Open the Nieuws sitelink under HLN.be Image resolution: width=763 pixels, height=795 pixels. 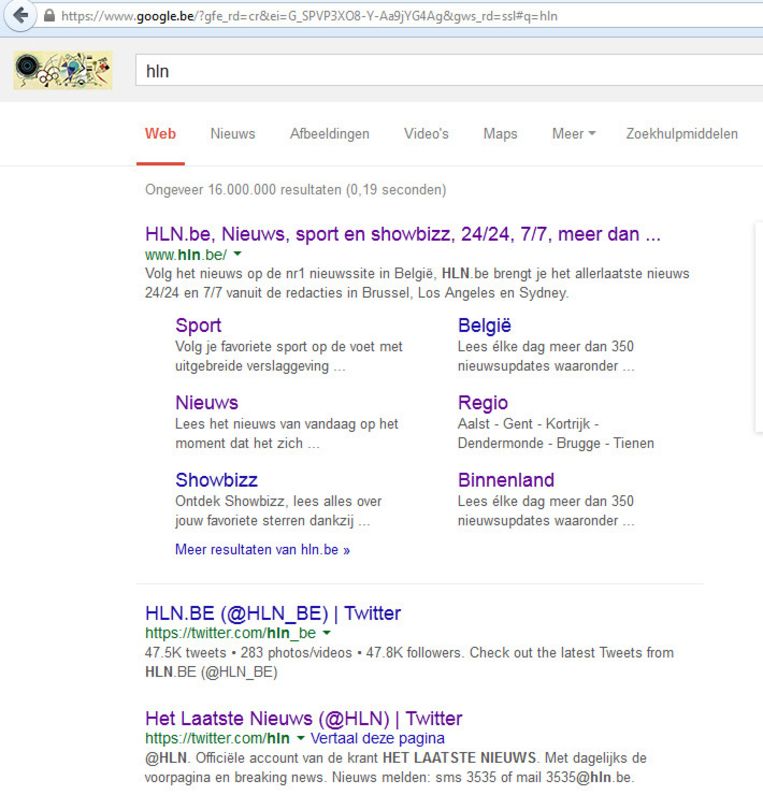click(x=207, y=403)
